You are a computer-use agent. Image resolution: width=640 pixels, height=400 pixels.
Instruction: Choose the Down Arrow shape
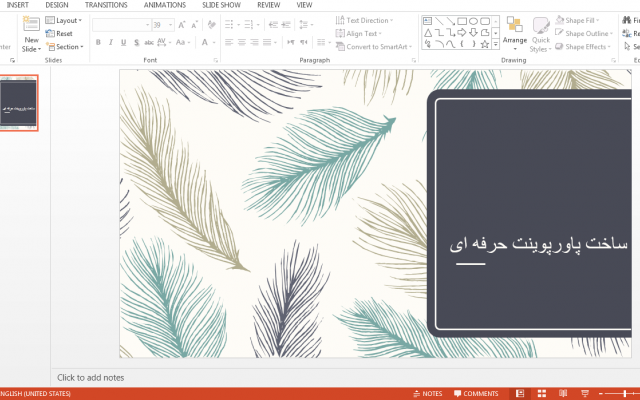tap(473, 32)
